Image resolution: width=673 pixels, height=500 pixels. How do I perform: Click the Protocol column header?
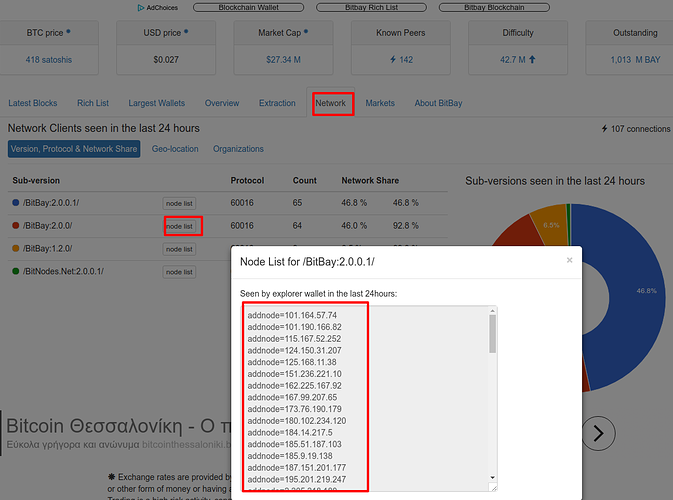click(247, 181)
